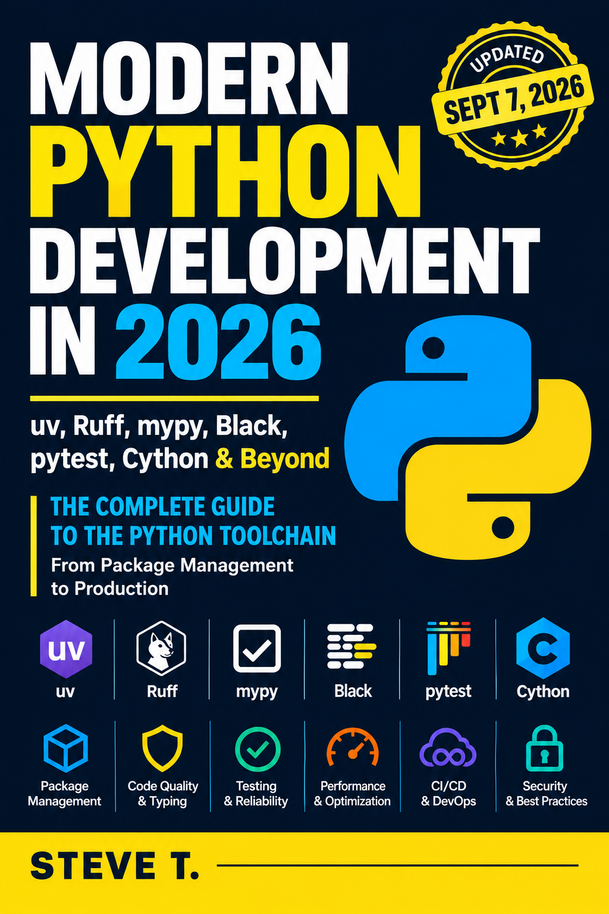Click the 'Cython' label under the icon
This screenshot has height=914, width=609.
pyautogui.click(x=543, y=692)
